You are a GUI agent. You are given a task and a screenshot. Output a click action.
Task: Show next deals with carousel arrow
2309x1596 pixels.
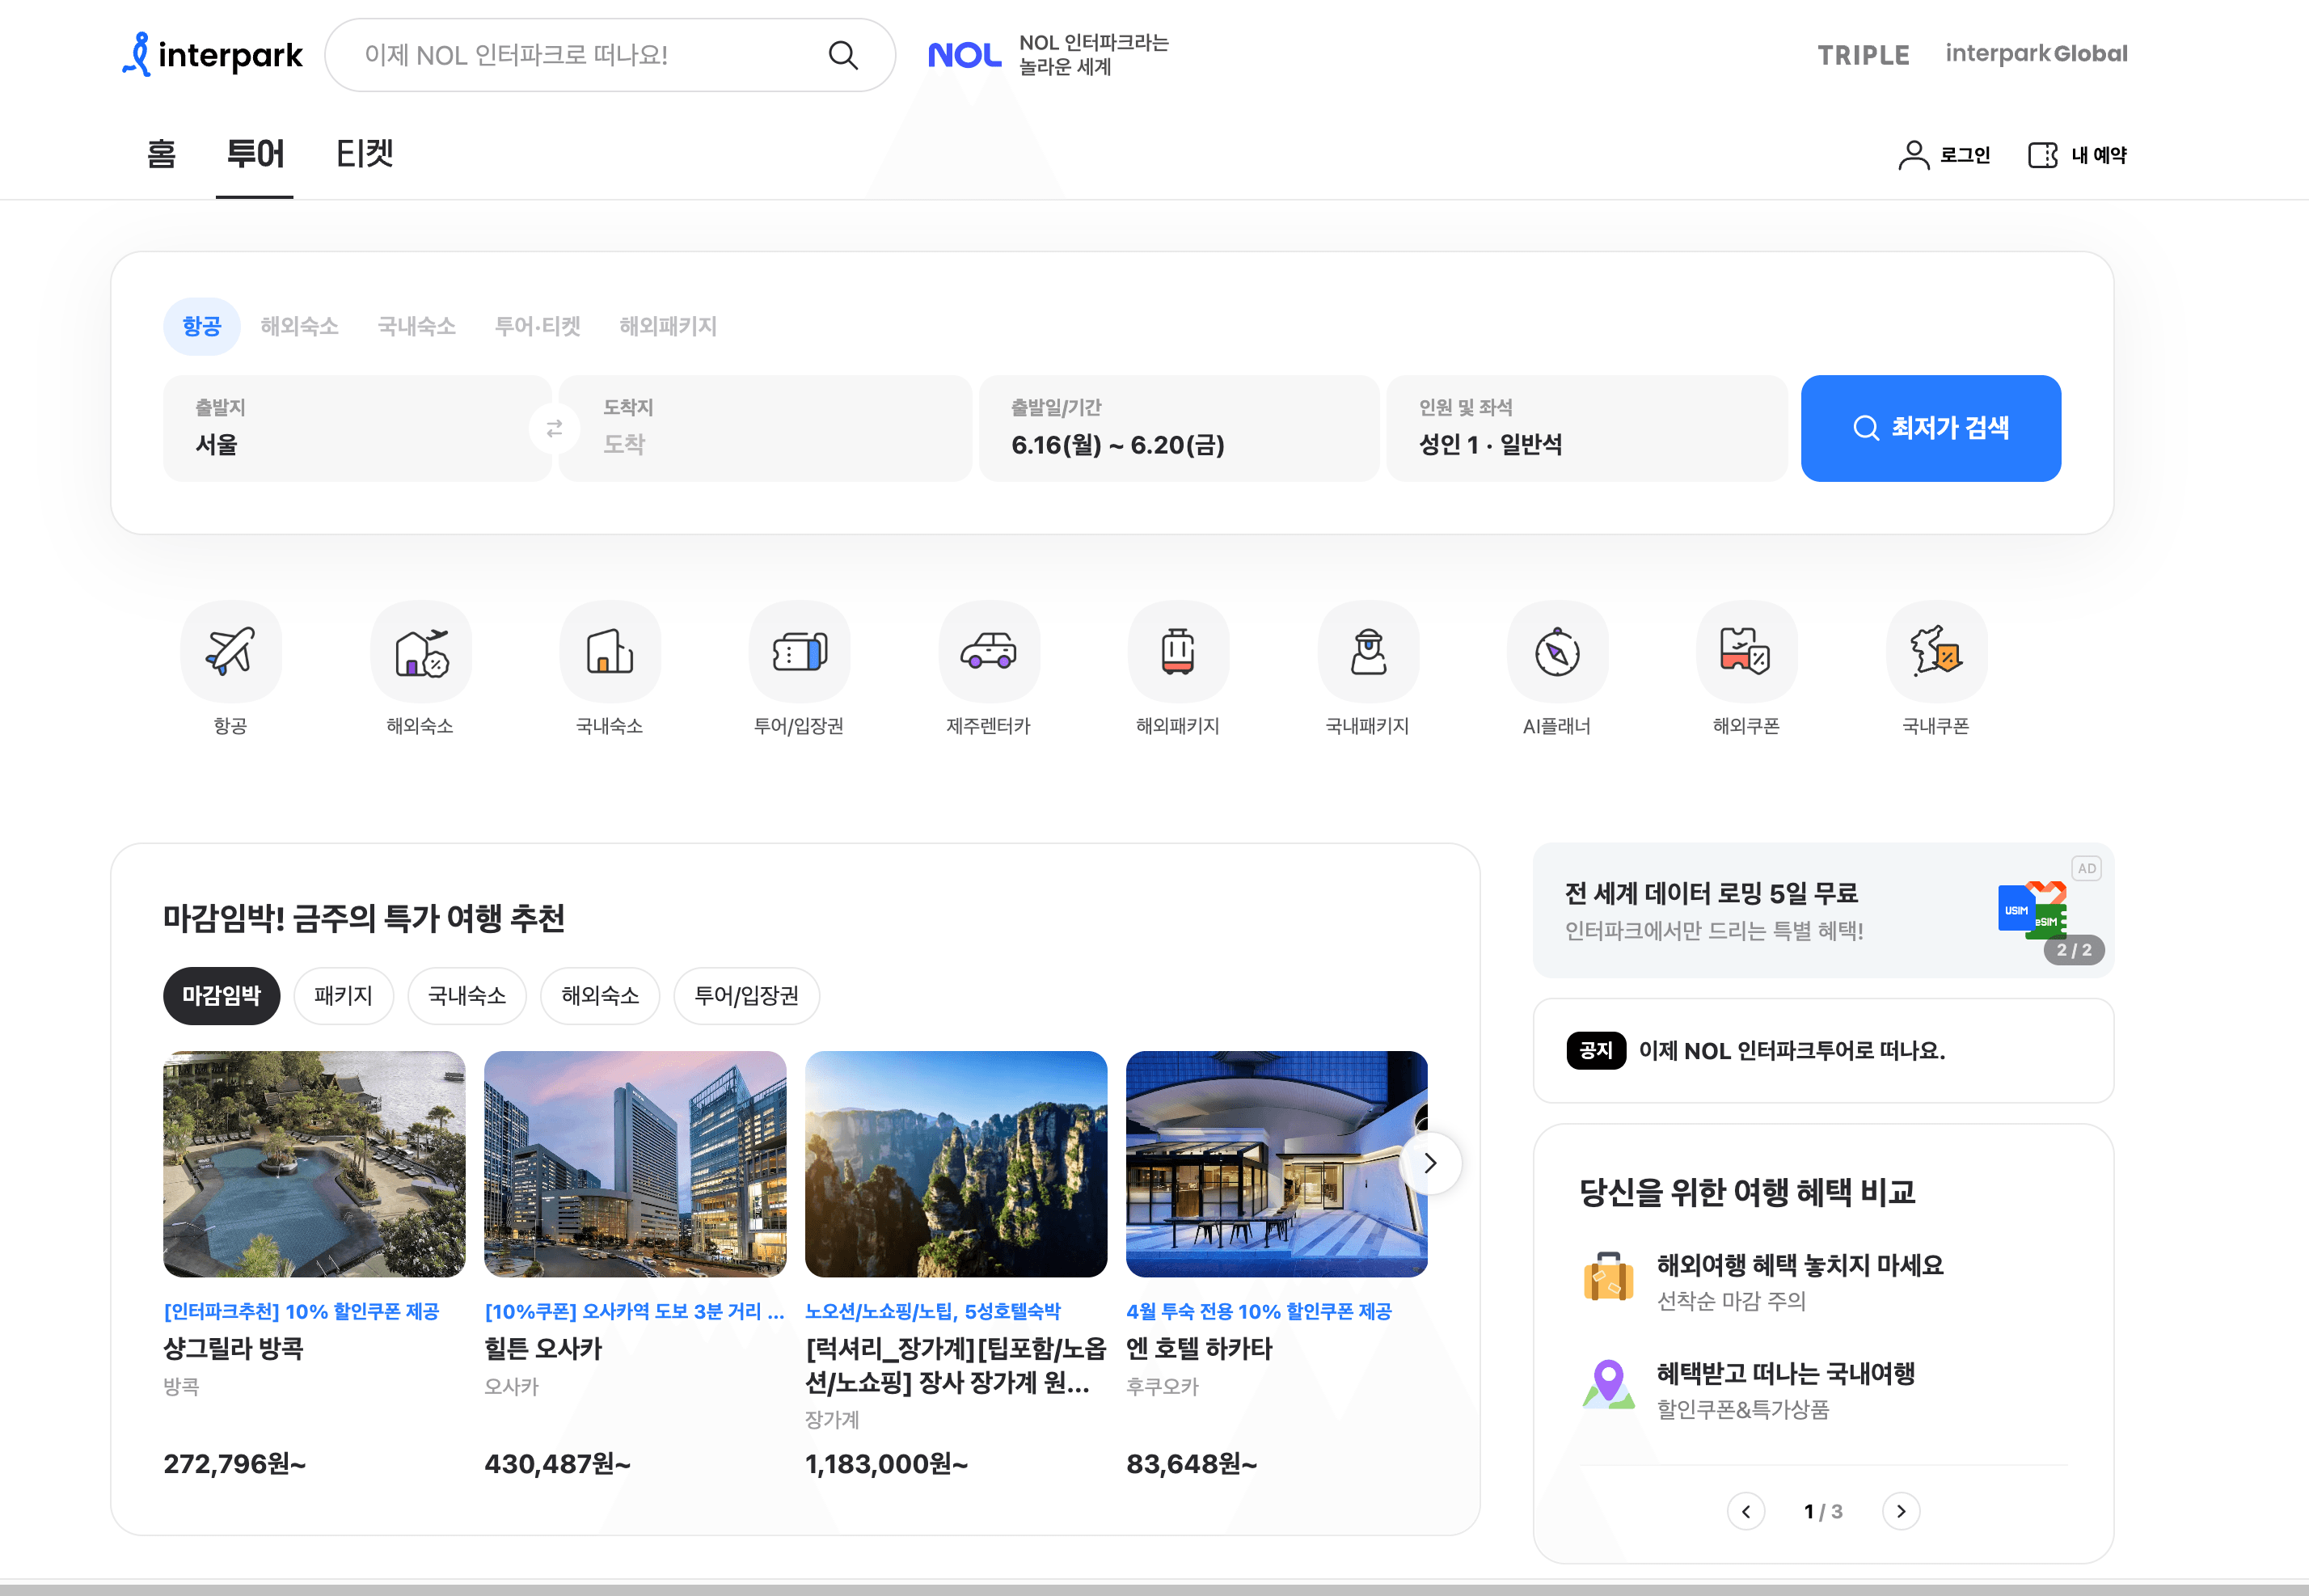click(x=1430, y=1163)
